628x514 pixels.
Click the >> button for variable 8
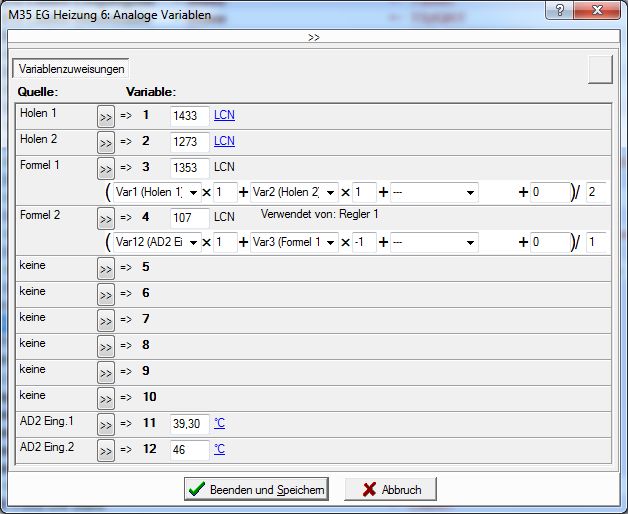[106, 346]
